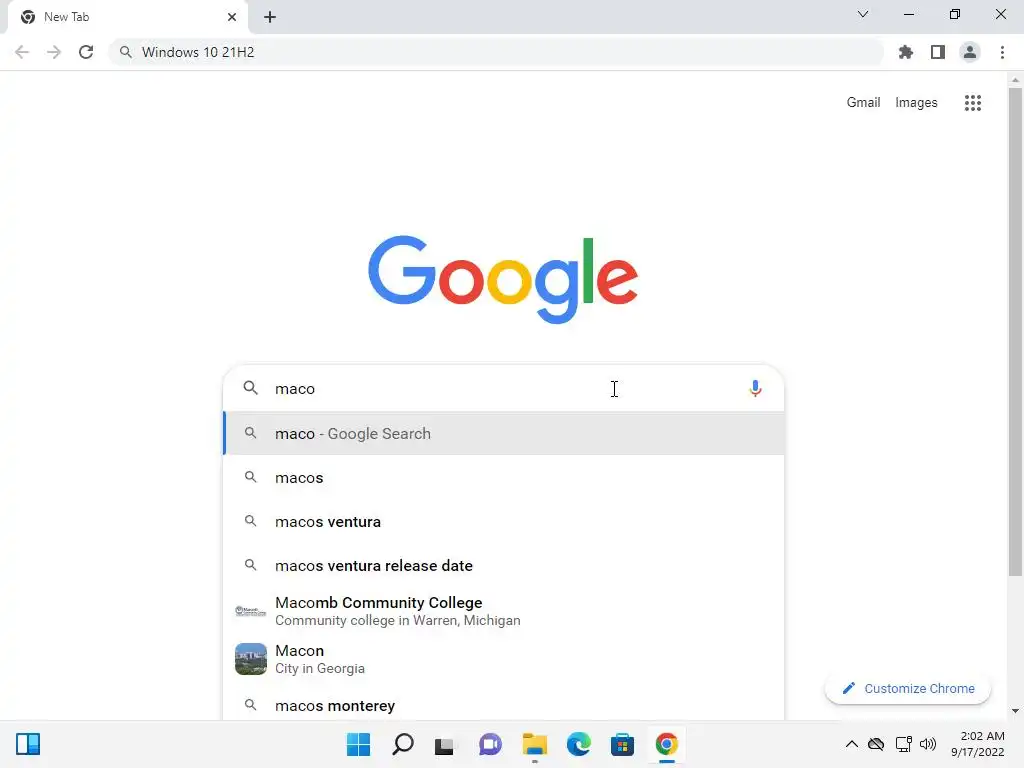
Task: Open Chrome's three-dot menu
Action: (1002, 52)
